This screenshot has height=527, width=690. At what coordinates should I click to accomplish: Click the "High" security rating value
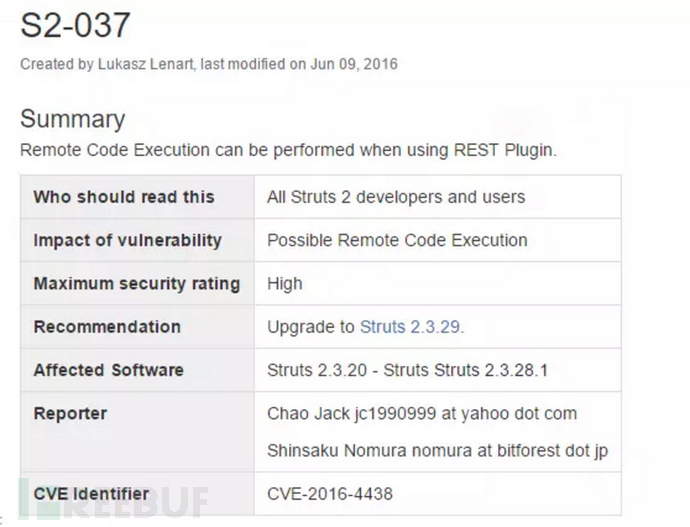285,284
